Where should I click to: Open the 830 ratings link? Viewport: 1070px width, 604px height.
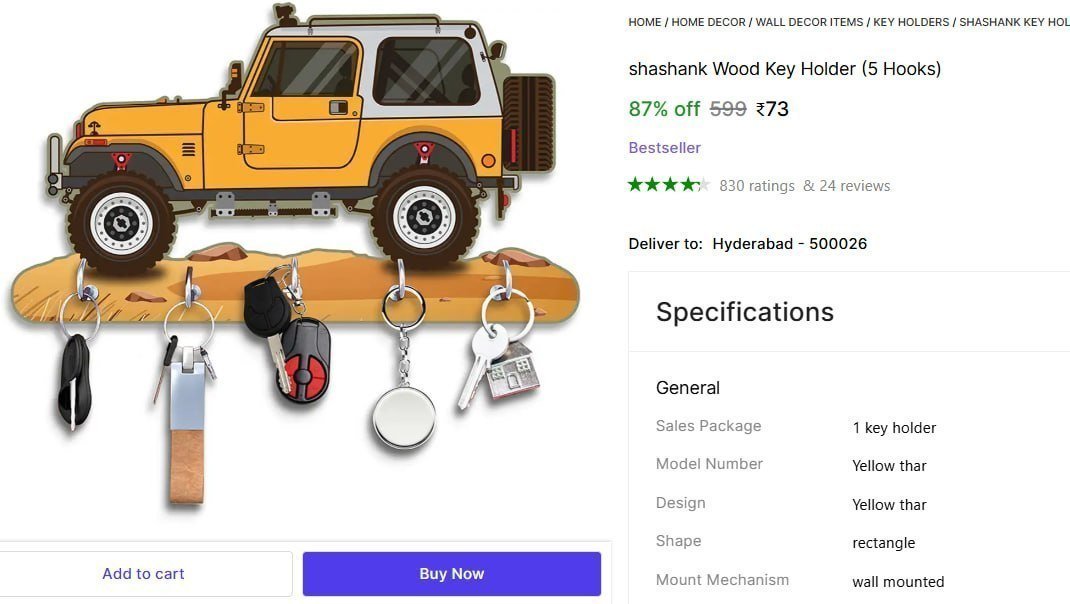click(757, 186)
